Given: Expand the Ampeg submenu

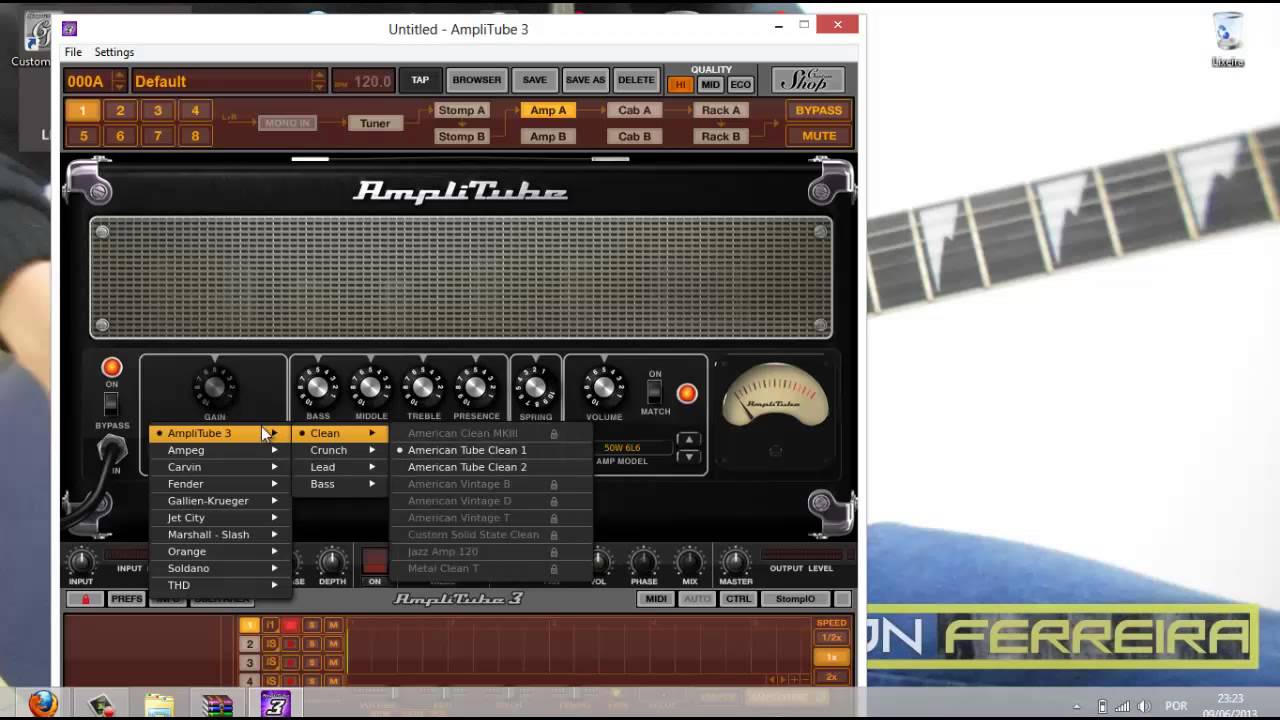Looking at the screenshot, I should pos(220,450).
